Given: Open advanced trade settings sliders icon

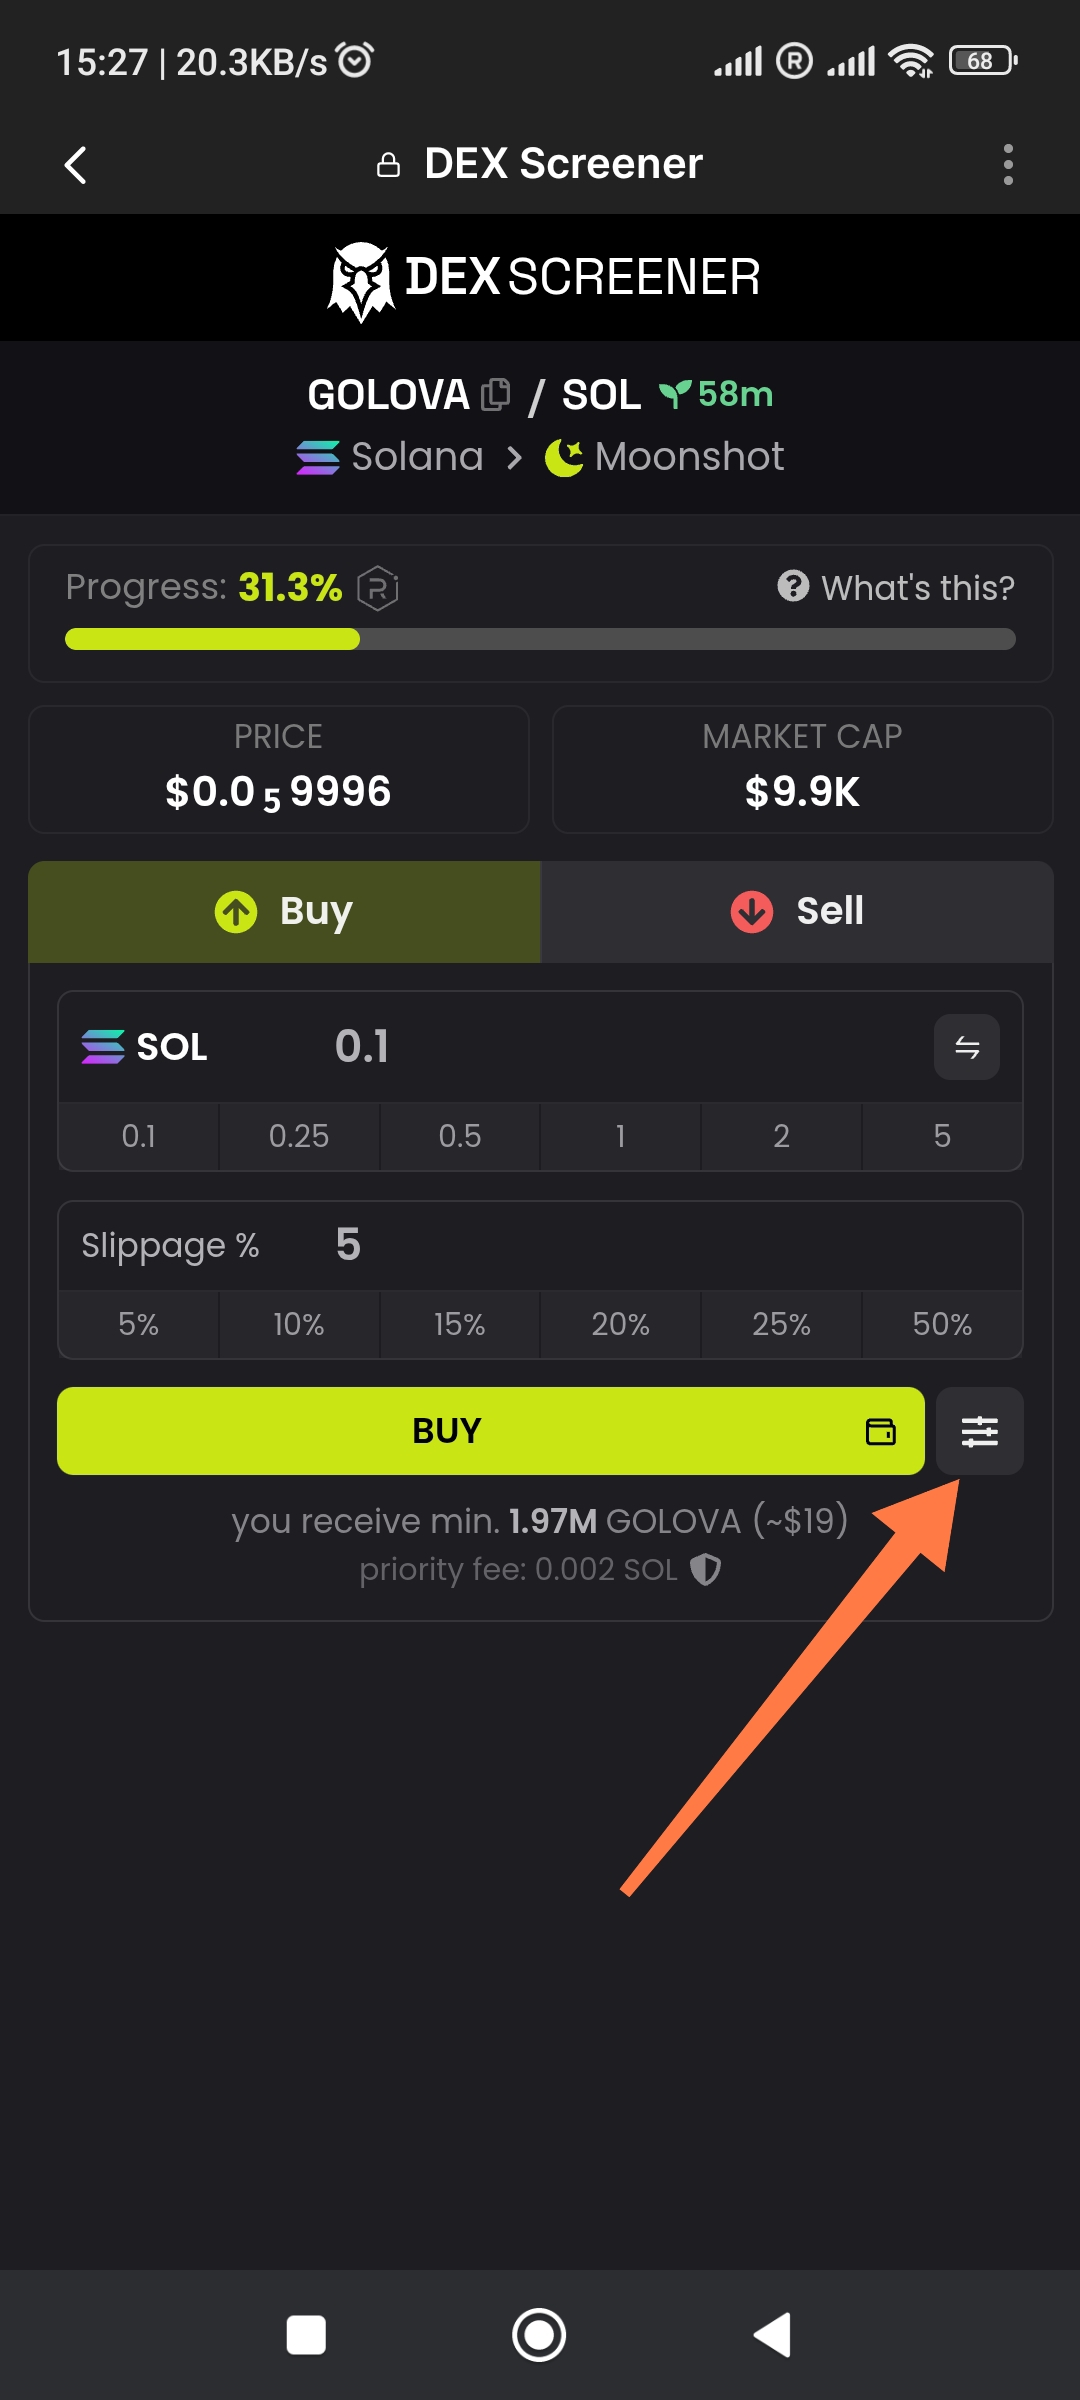Looking at the screenshot, I should pyautogui.click(x=979, y=1431).
